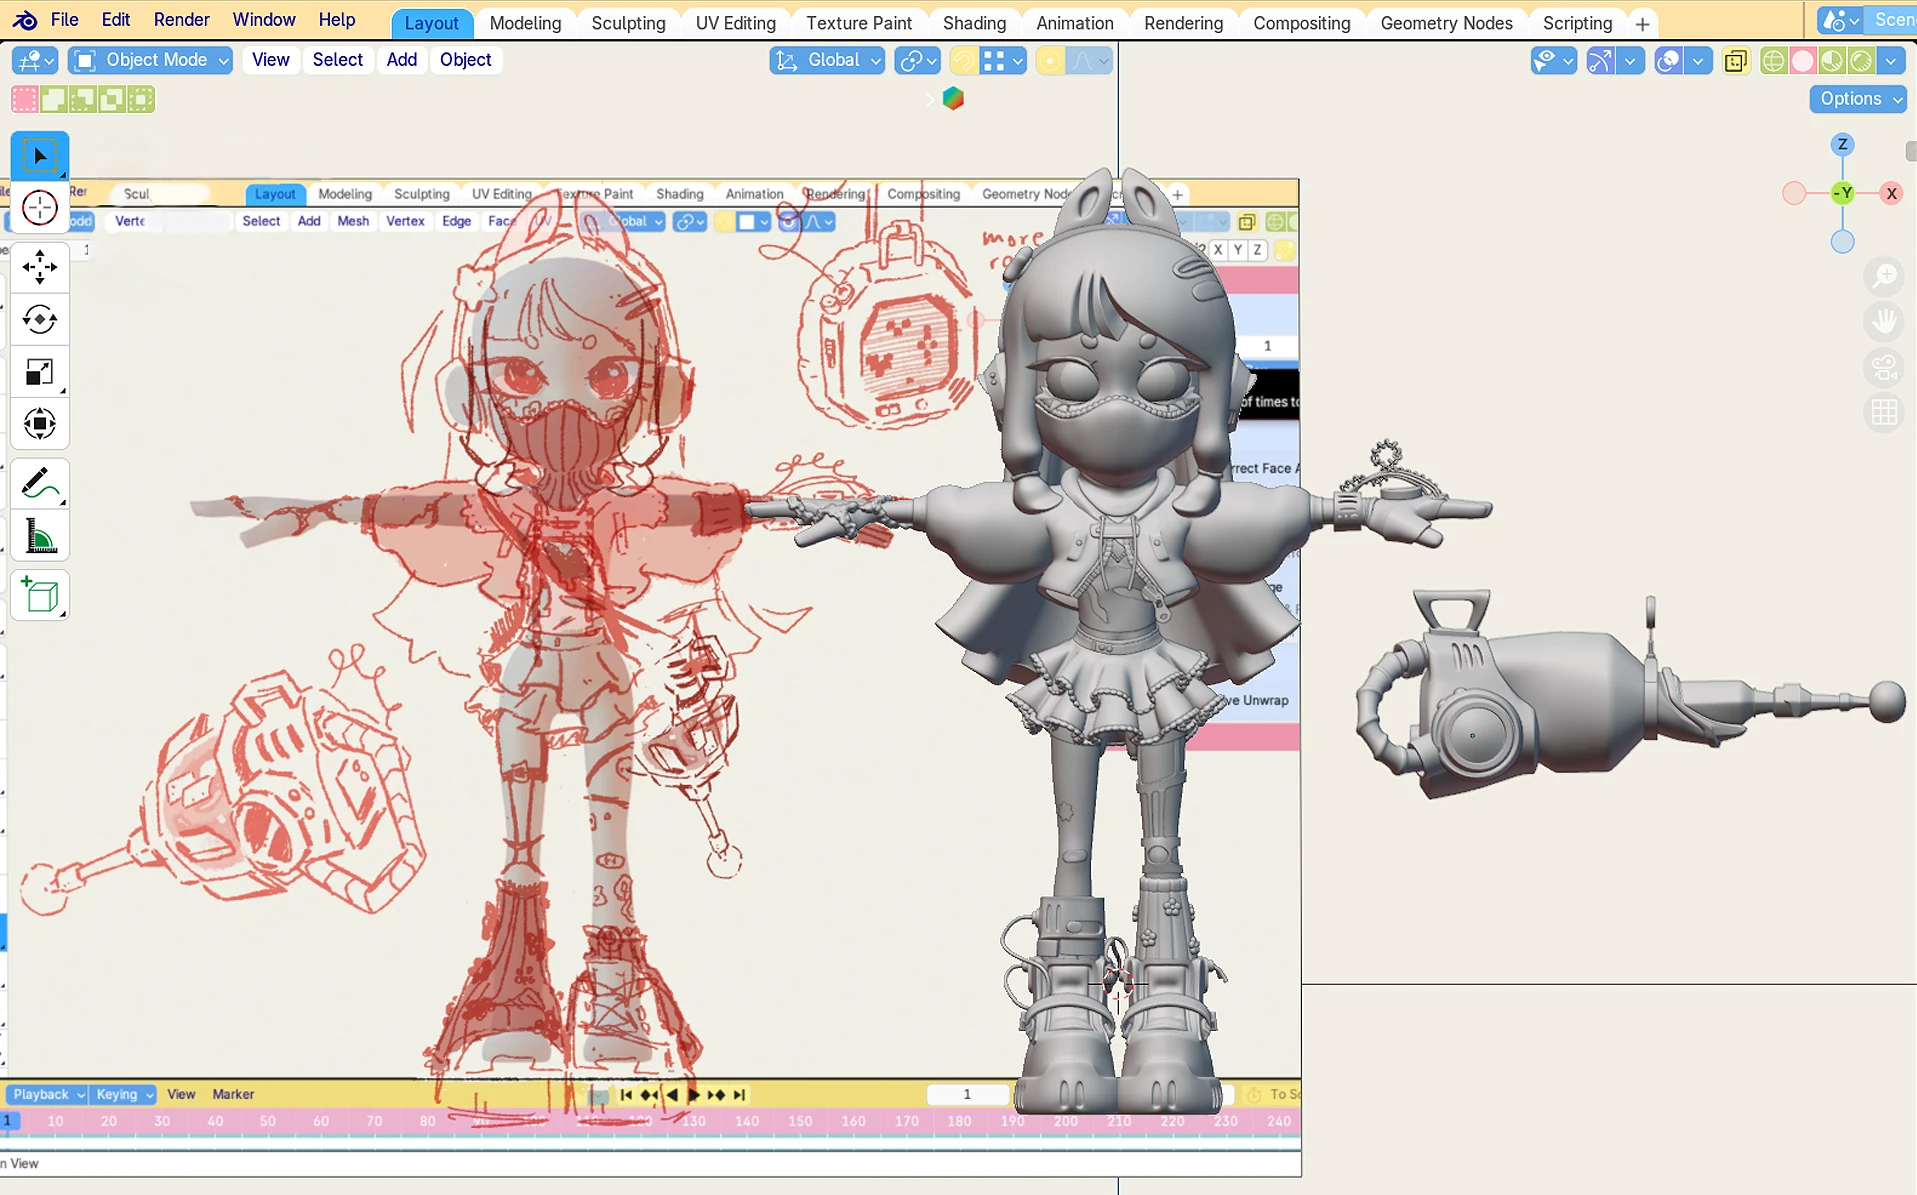This screenshot has height=1195, width=1917.
Task: Choose the Invert Selection mode icon
Action: [x=112, y=99]
